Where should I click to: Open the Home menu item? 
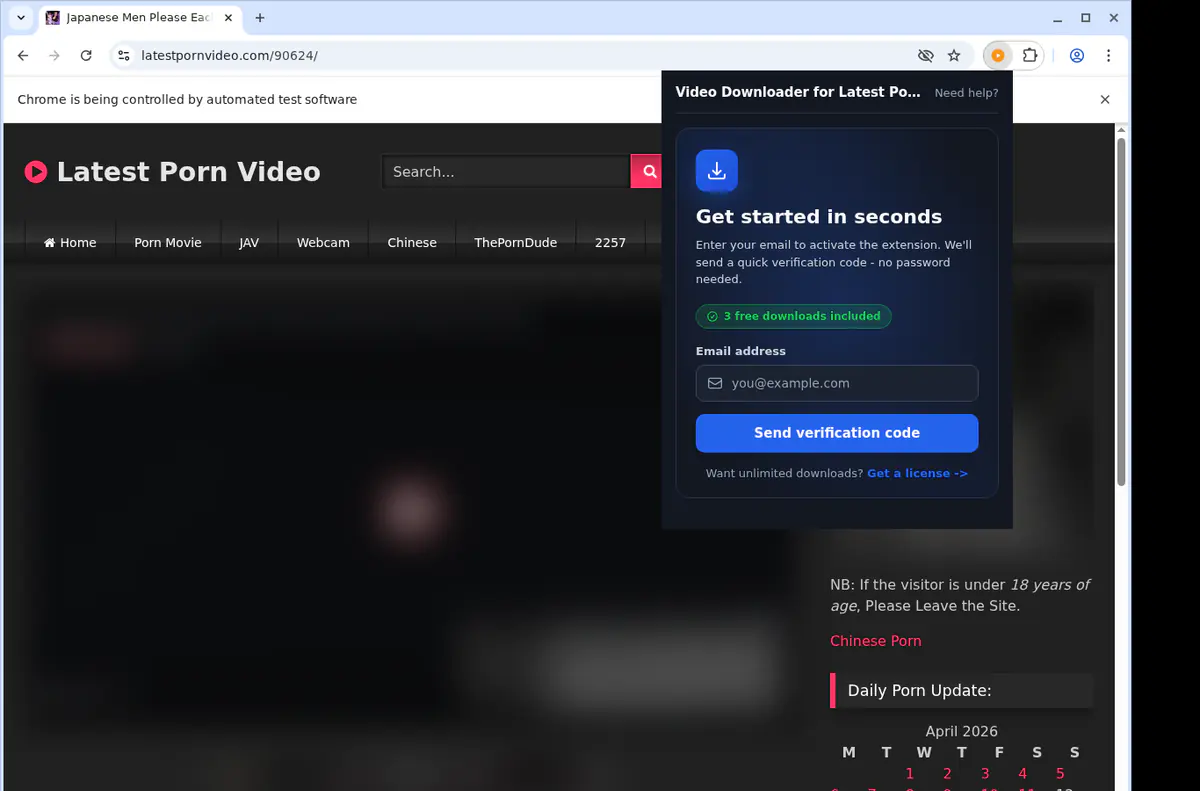coord(70,243)
